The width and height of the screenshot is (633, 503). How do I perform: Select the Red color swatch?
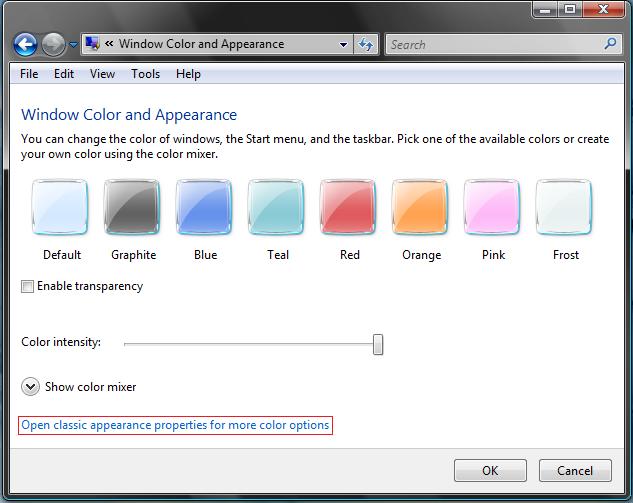(x=348, y=207)
